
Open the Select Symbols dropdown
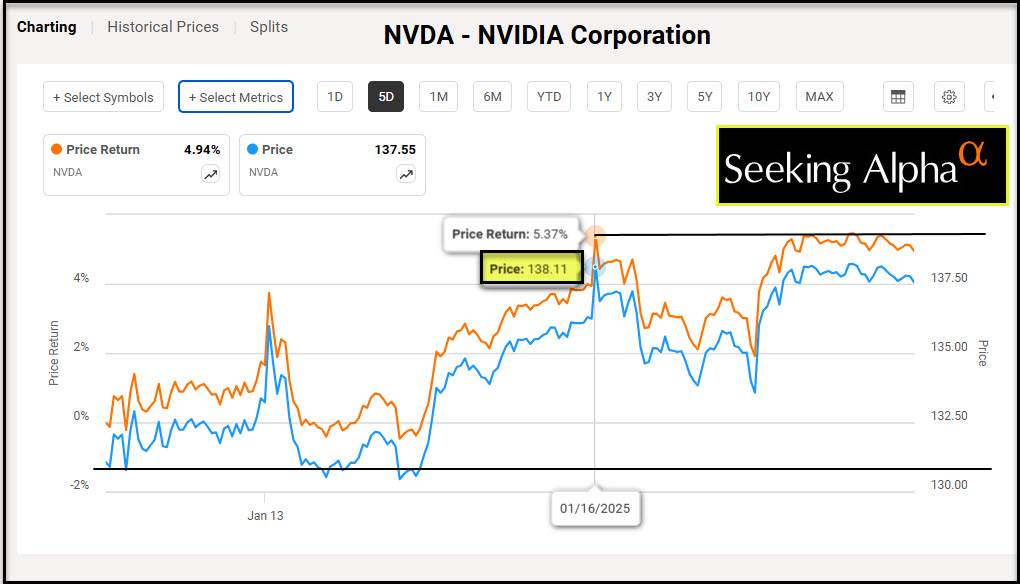tap(103, 97)
